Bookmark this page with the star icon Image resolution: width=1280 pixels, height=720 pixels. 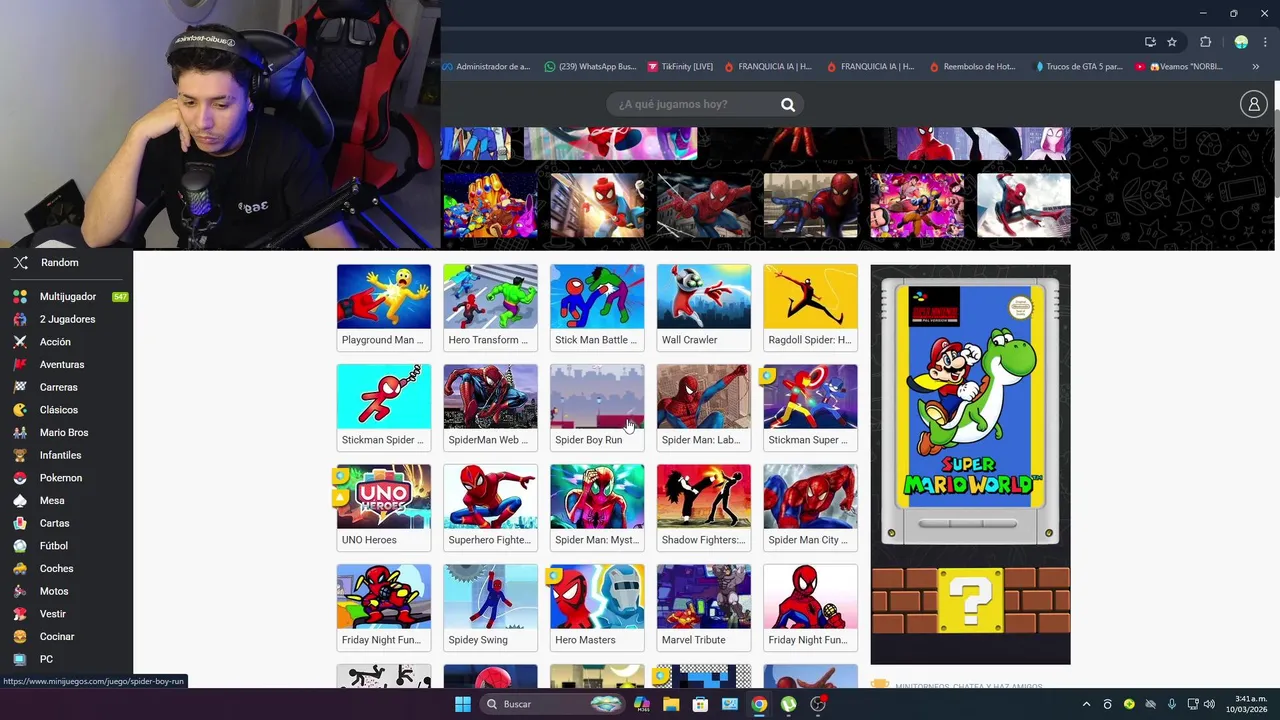click(1172, 42)
